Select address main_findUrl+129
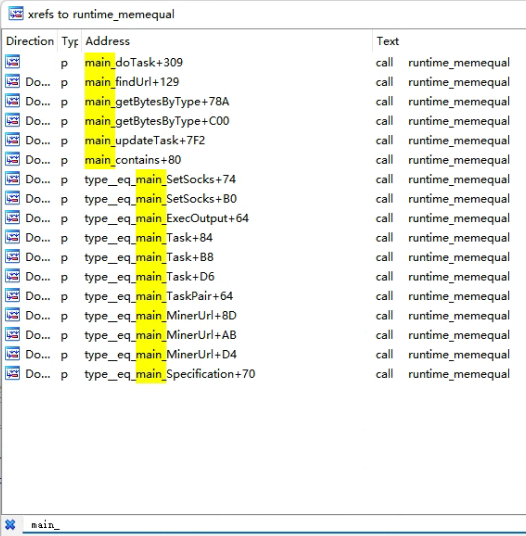The image size is (526, 536). tap(132, 82)
